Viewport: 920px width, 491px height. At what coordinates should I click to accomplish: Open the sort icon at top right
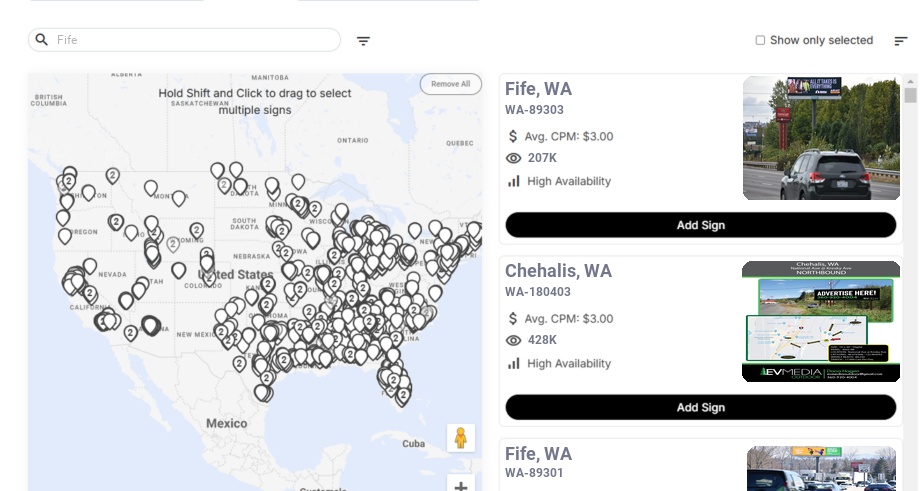pyautogui.click(x=901, y=41)
